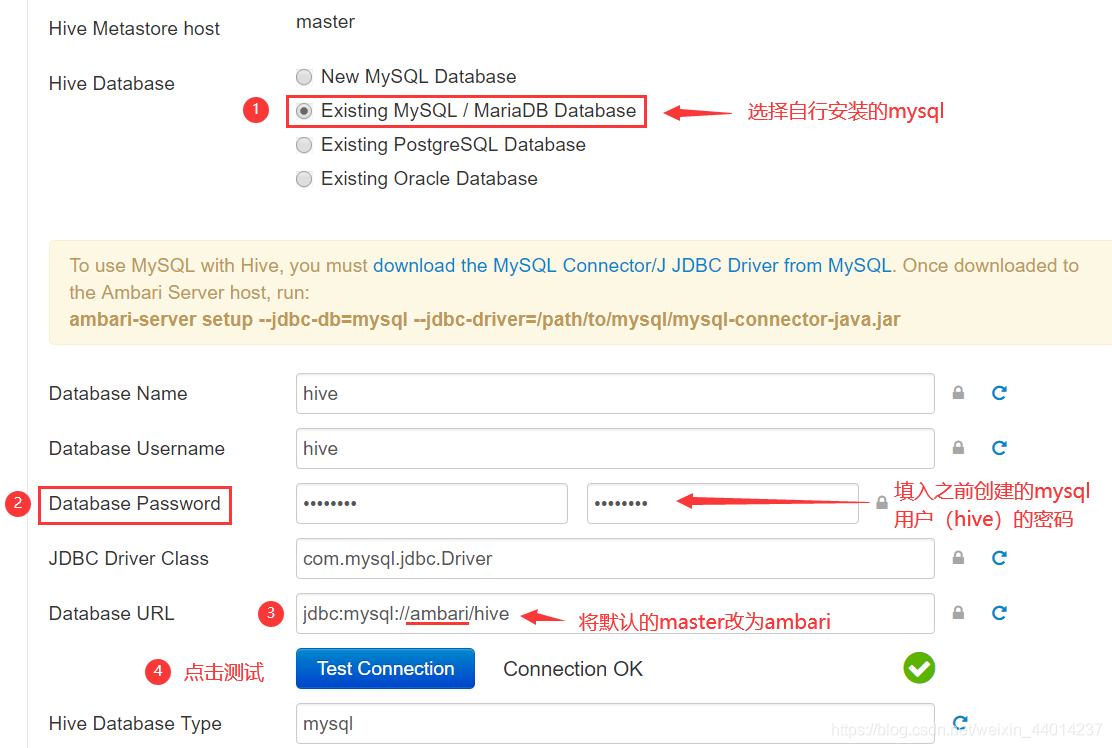Click the Database Username label
The image size is (1112, 748).
tap(136, 448)
